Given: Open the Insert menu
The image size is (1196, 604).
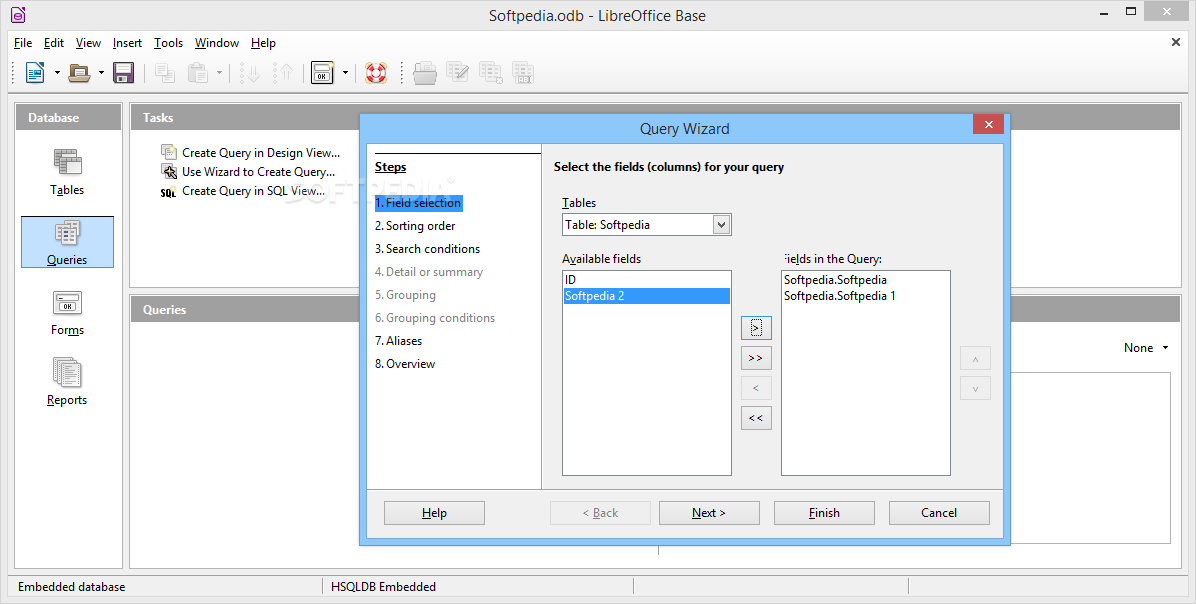Looking at the screenshot, I should [127, 43].
